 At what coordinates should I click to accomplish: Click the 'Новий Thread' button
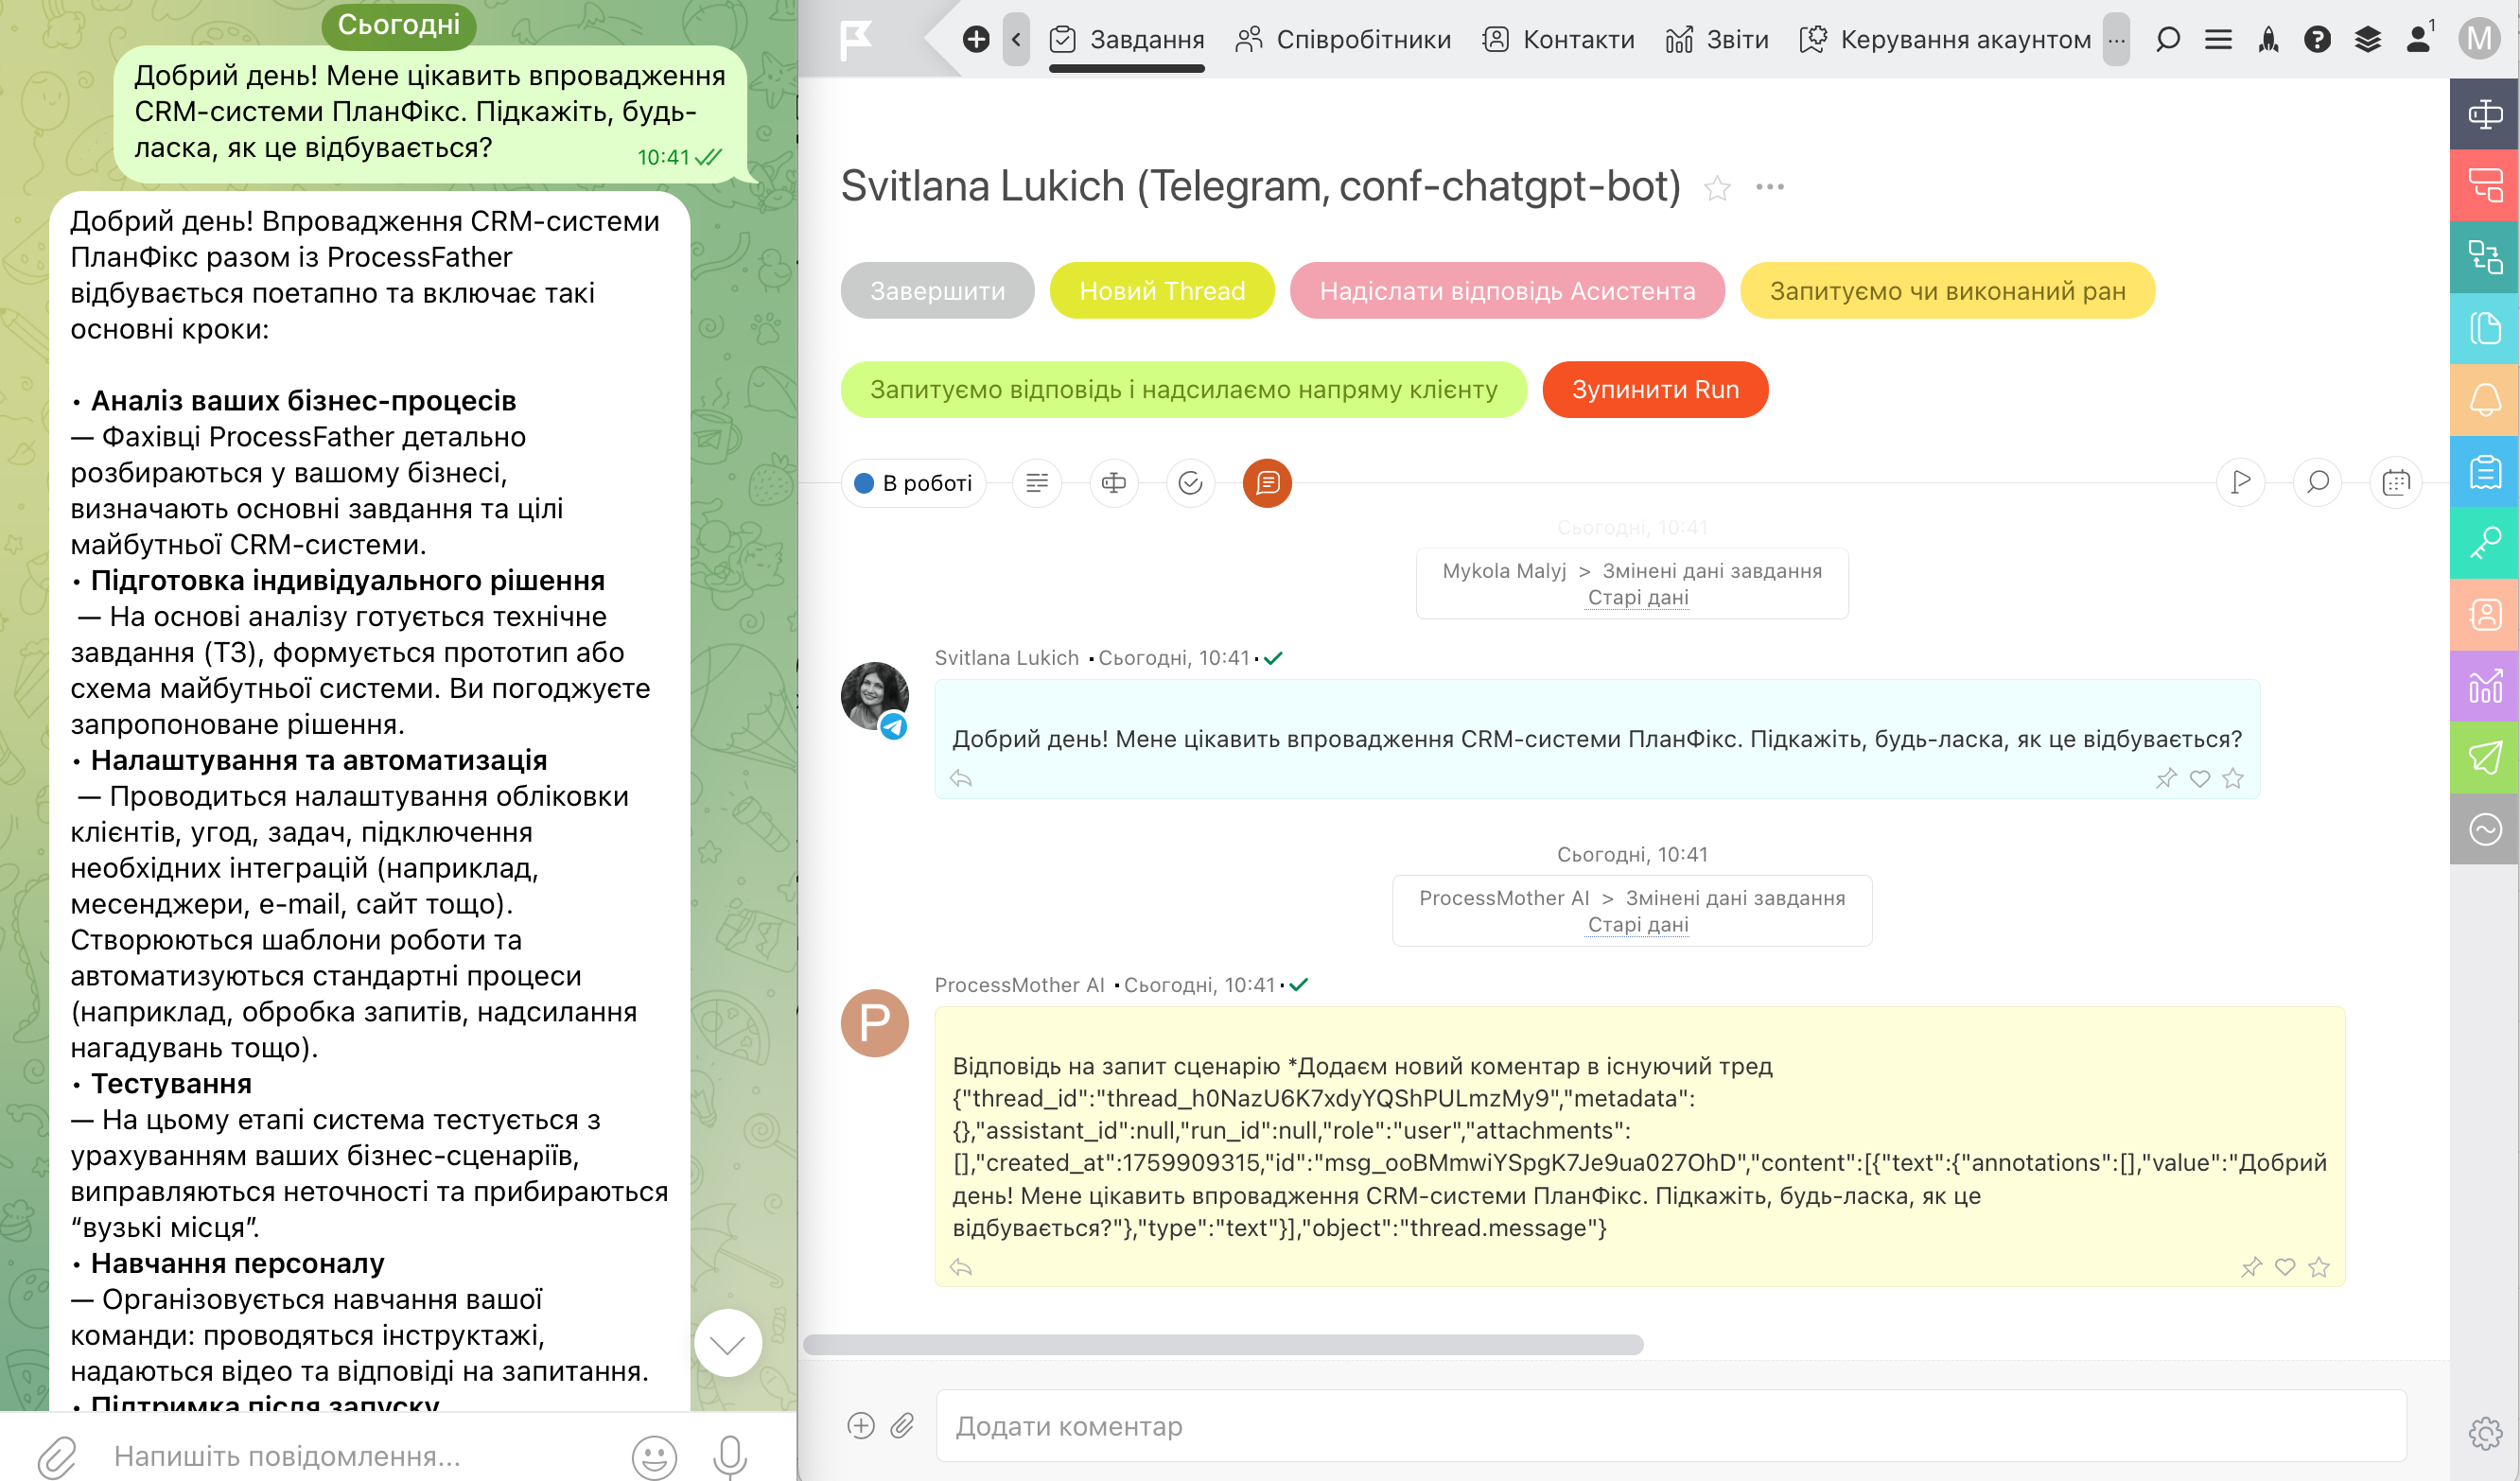[x=1162, y=291]
